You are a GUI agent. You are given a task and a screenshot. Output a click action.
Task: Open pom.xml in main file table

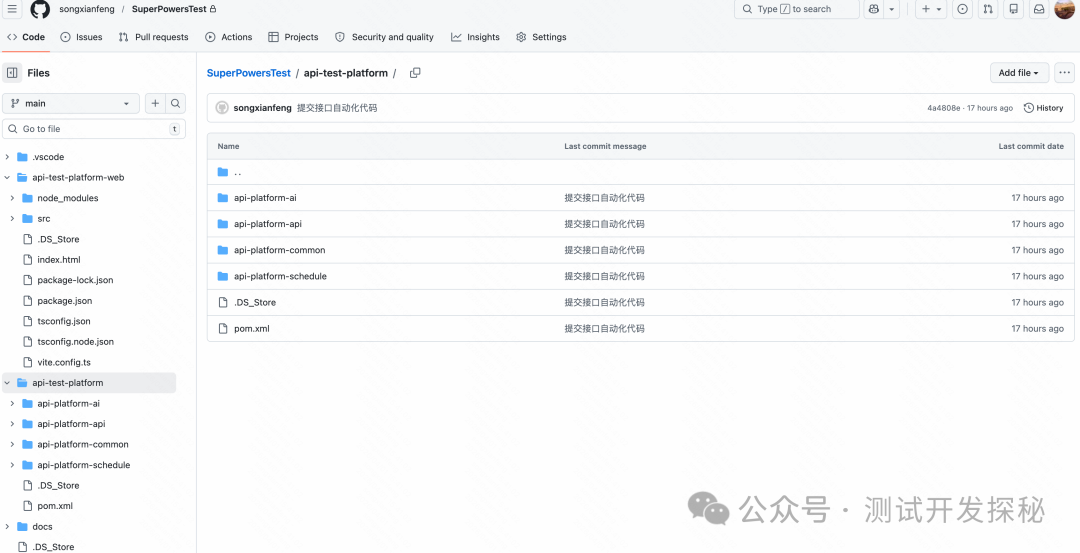point(251,329)
